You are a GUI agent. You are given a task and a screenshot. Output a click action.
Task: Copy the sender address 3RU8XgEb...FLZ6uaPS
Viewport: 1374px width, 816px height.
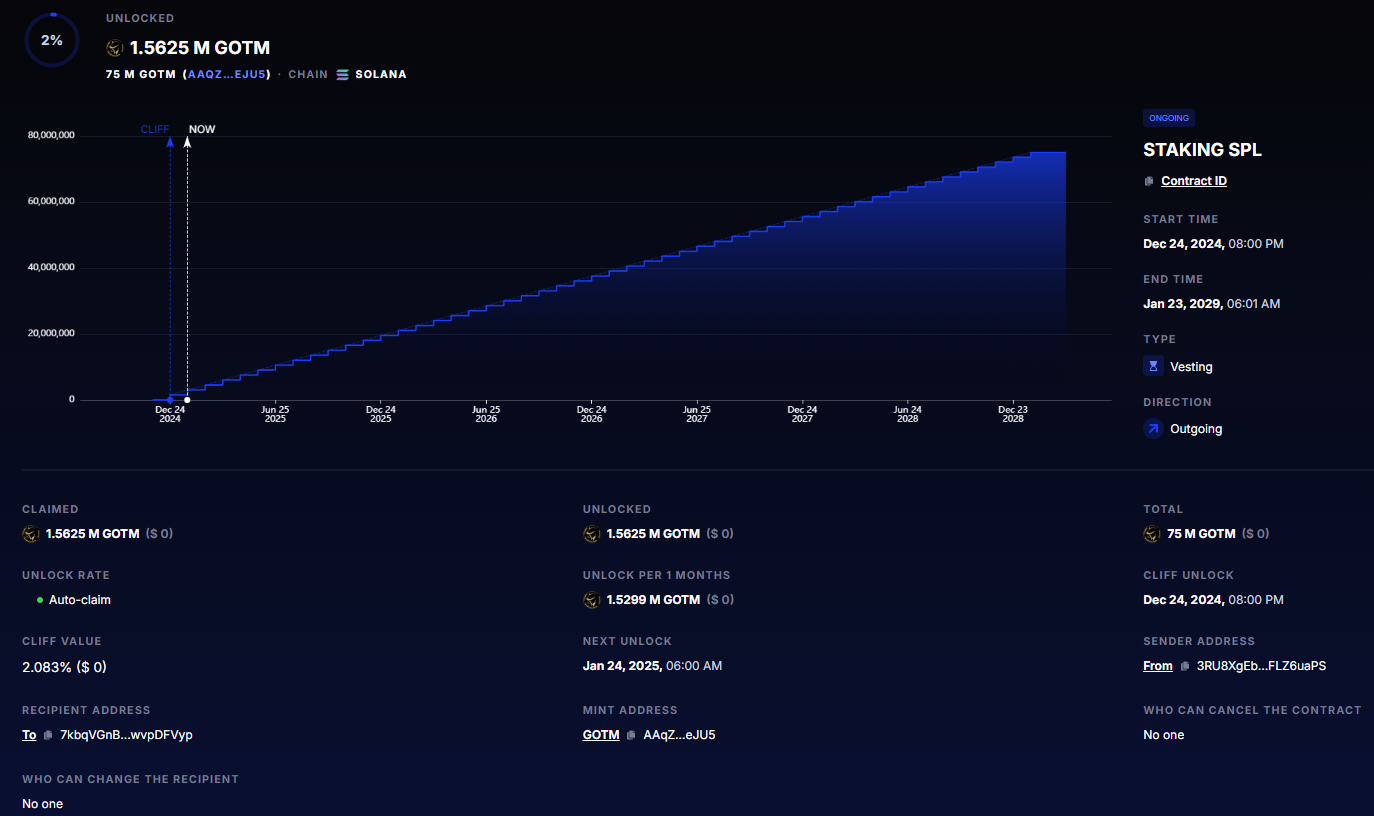click(x=1184, y=666)
